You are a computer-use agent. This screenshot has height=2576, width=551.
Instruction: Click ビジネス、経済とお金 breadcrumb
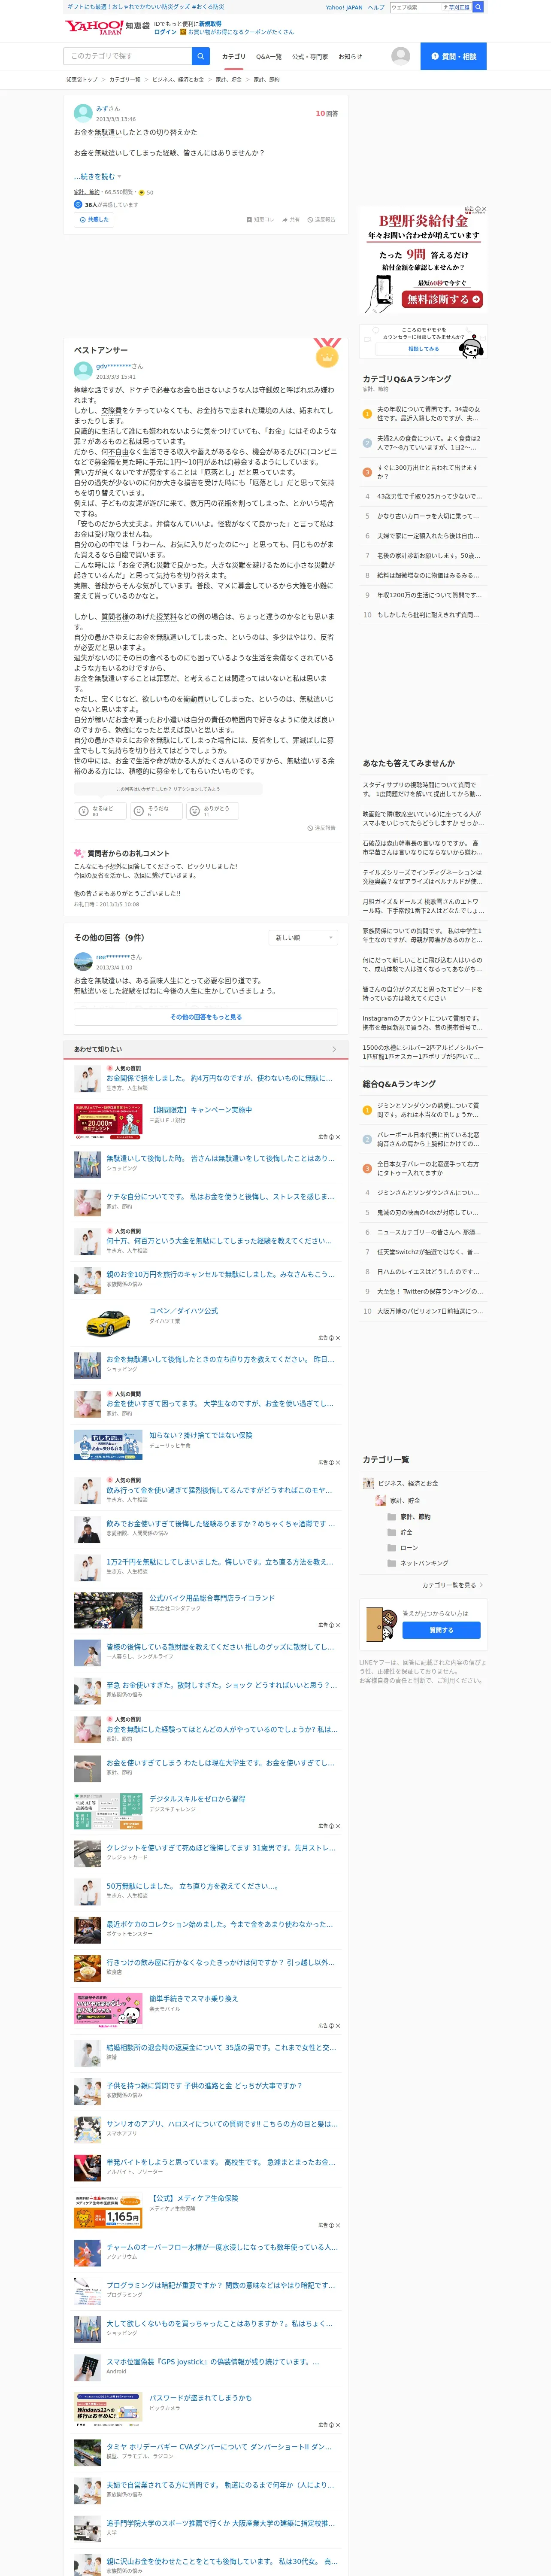[x=178, y=79]
